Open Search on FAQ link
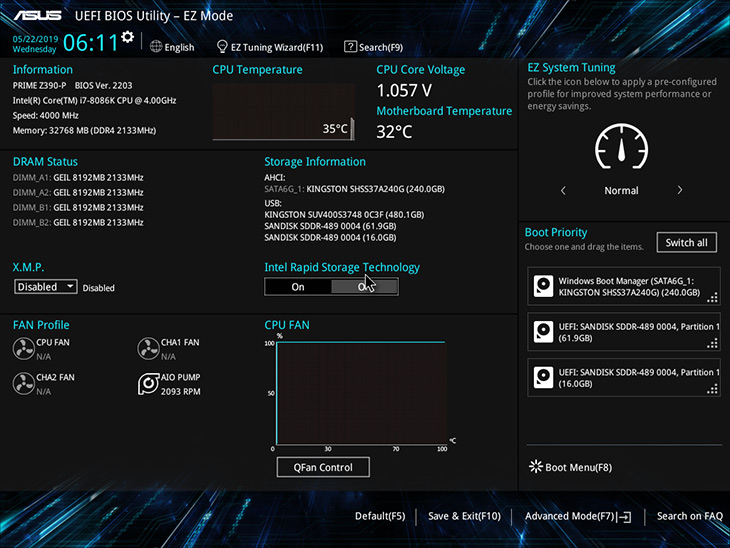The width and height of the screenshot is (730, 548). pyautogui.click(x=689, y=516)
